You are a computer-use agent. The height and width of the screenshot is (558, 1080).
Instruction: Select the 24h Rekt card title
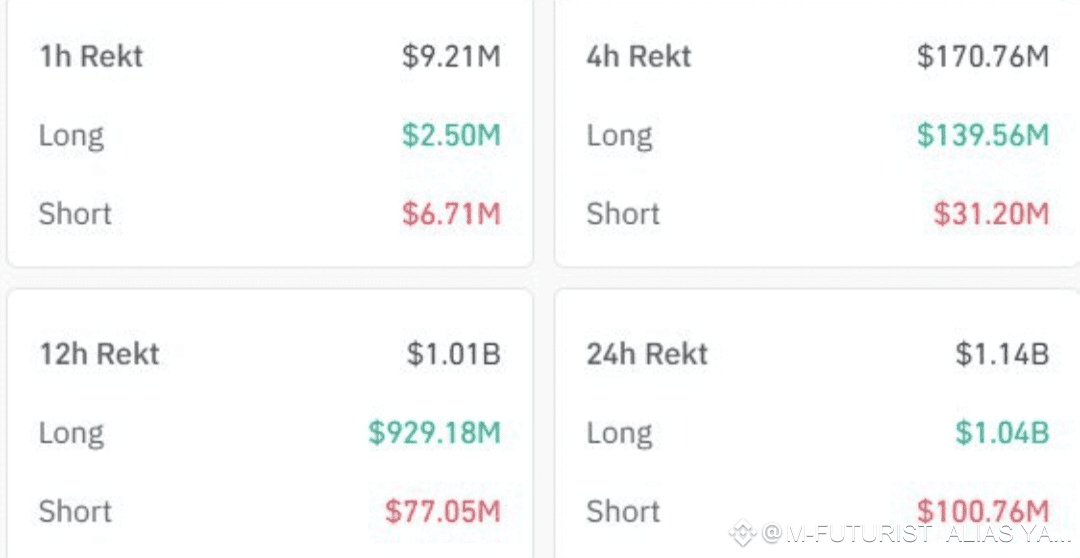[647, 353]
